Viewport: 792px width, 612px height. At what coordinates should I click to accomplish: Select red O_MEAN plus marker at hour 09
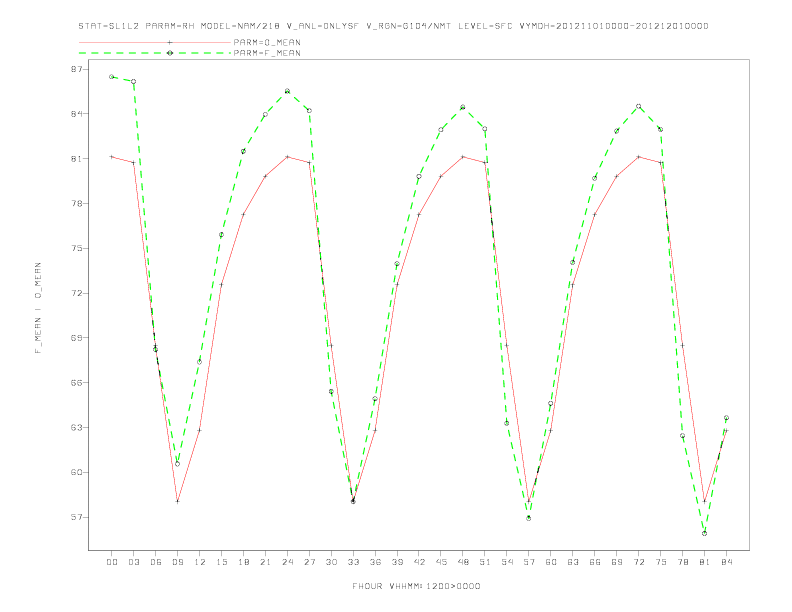pos(177,501)
